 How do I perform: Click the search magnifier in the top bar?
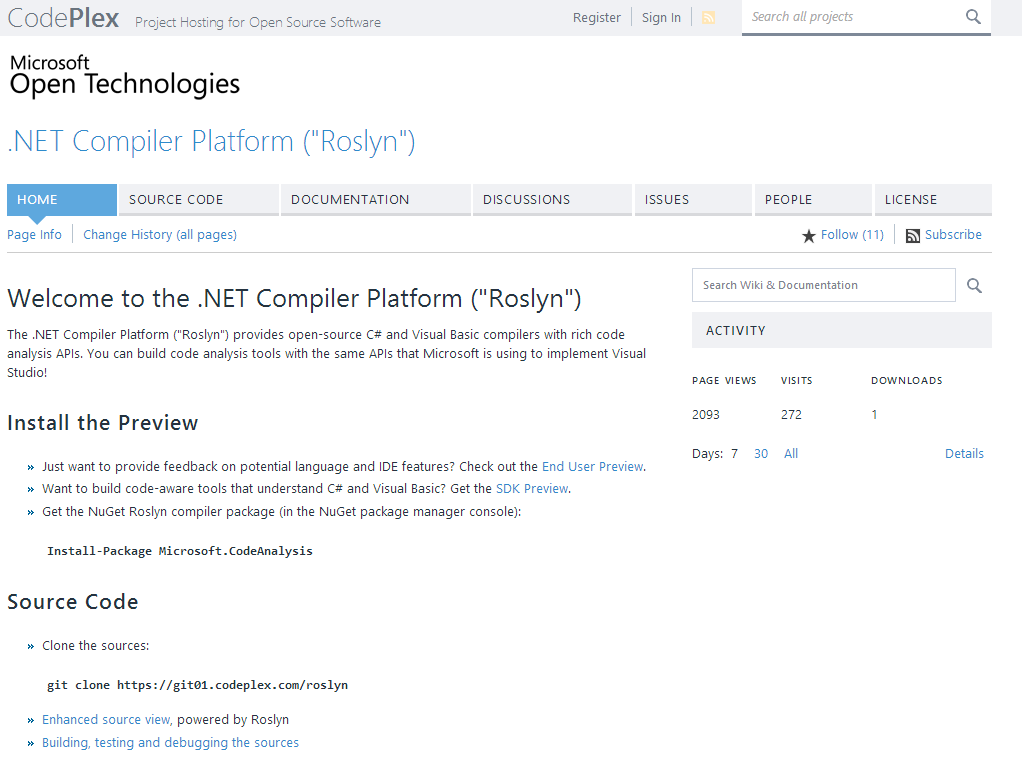pyautogui.click(x=972, y=17)
